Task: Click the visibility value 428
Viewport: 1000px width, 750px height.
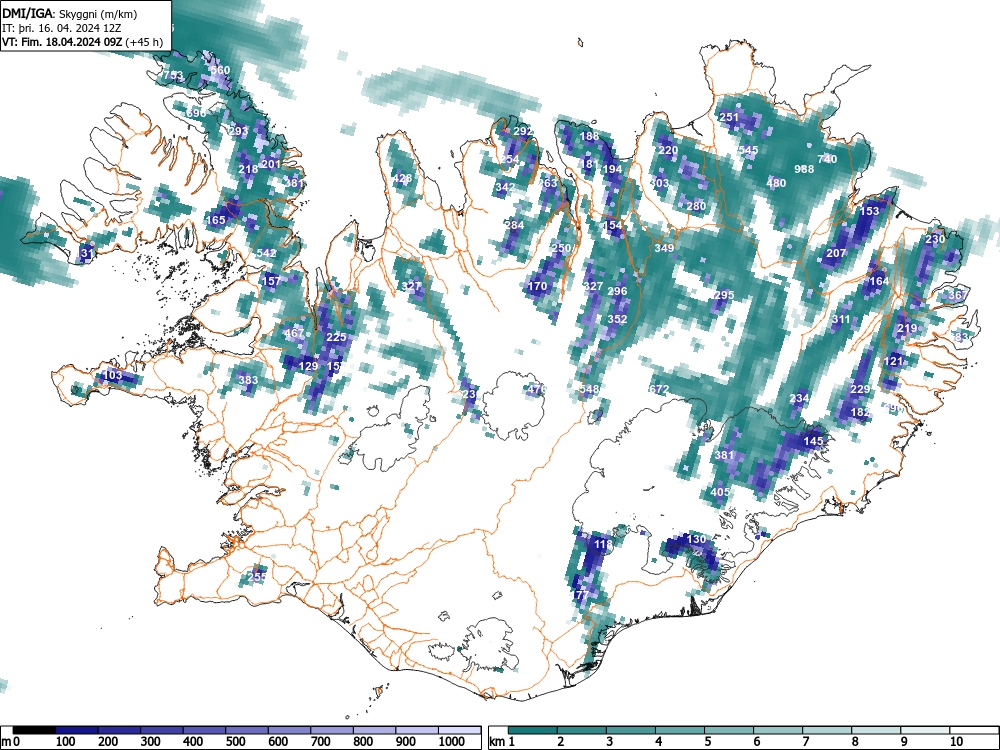Action: coord(402,178)
